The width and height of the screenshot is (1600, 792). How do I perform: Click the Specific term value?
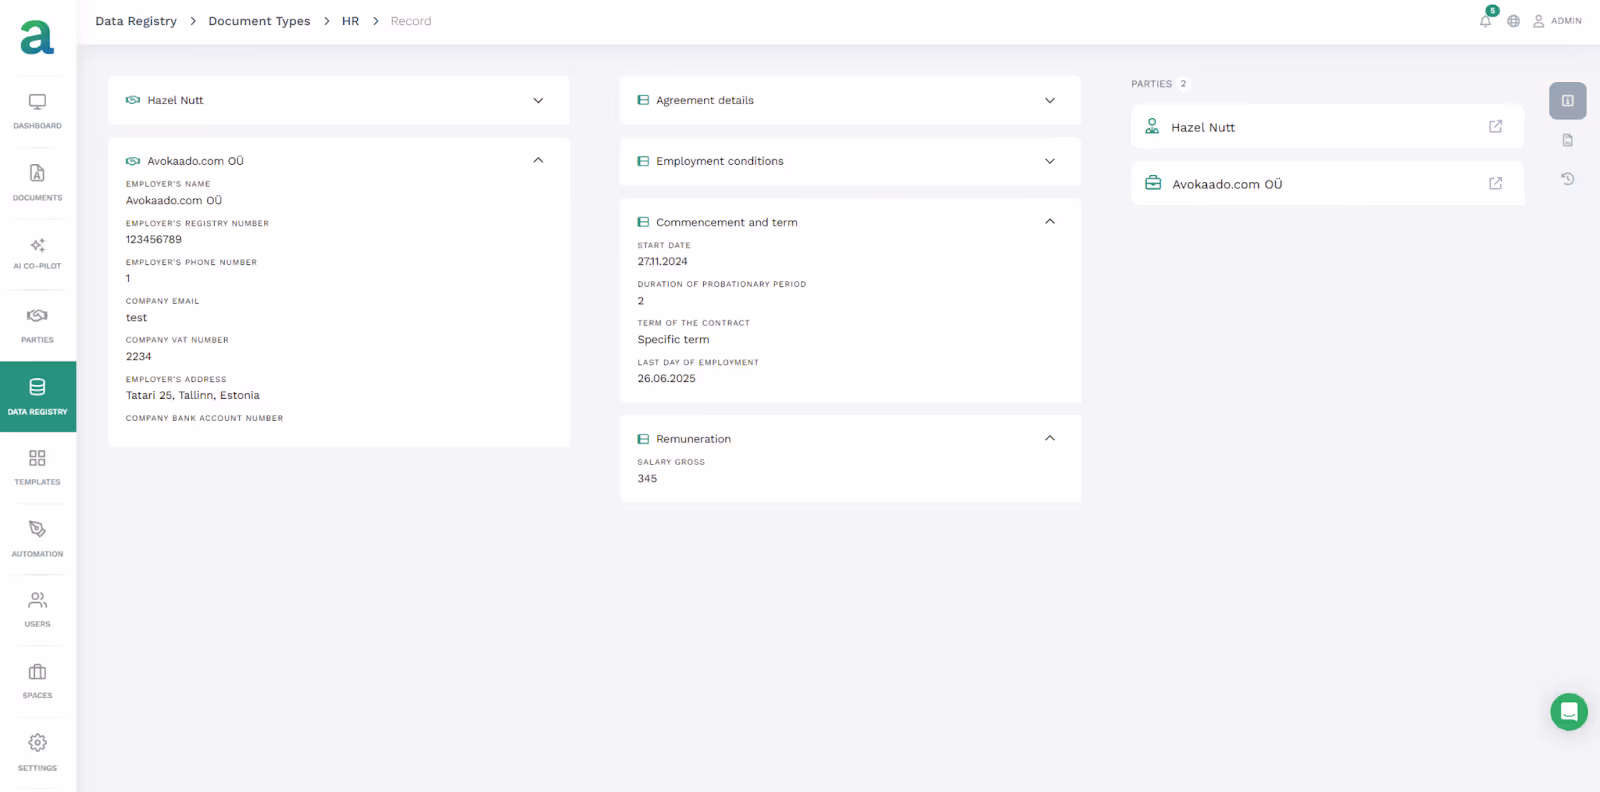673,340
